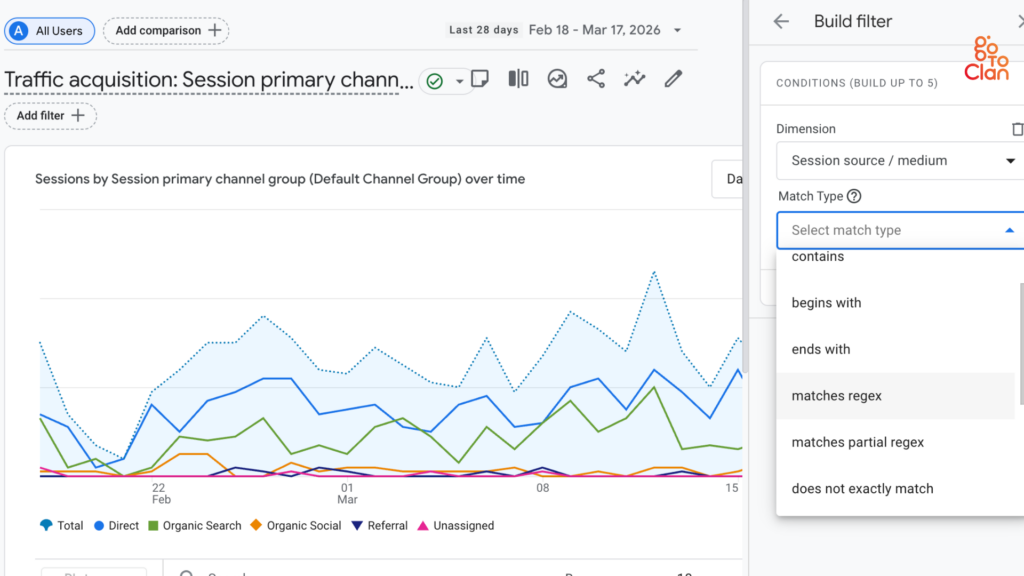This screenshot has height=576, width=1024.
Task: Share the Traffic acquisition report
Action: point(596,78)
